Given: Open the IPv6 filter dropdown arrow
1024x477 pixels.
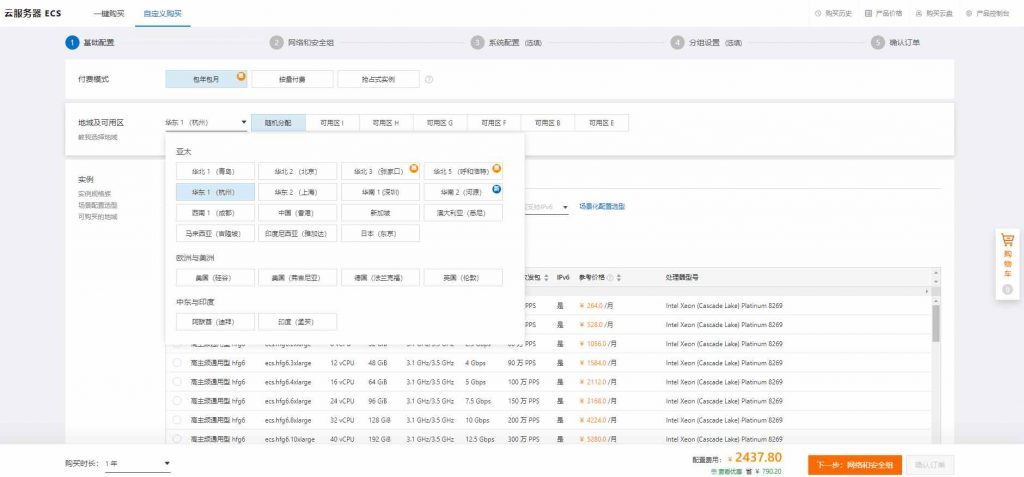Looking at the screenshot, I should click(565, 207).
